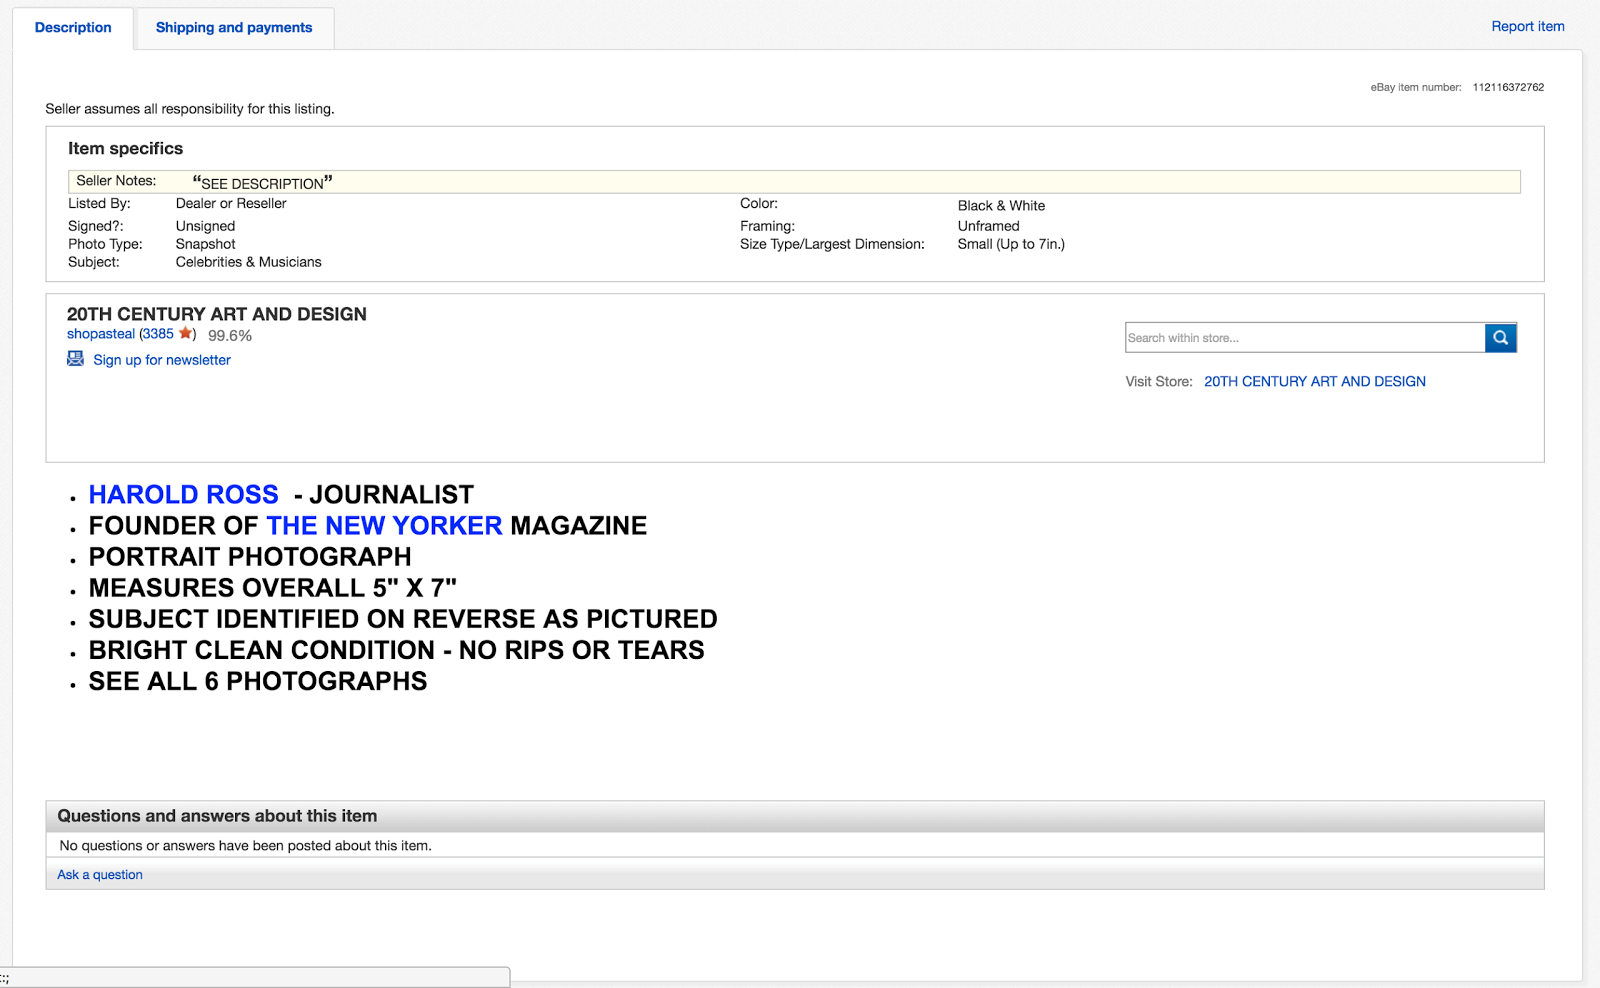Viewport: 1600px width, 988px height.
Task: Click the Ask a question link
Action: (x=100, y=875)
